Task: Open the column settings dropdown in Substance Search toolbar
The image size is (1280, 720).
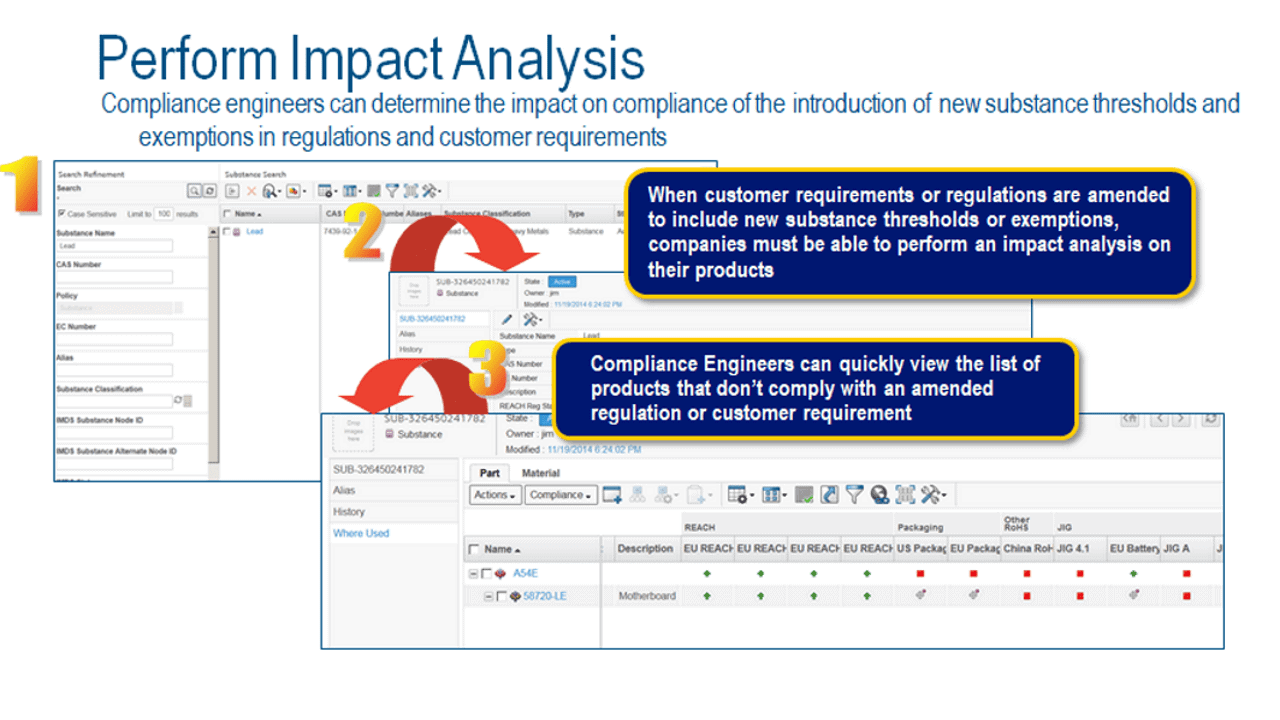Action: click(x=353, y=191)
